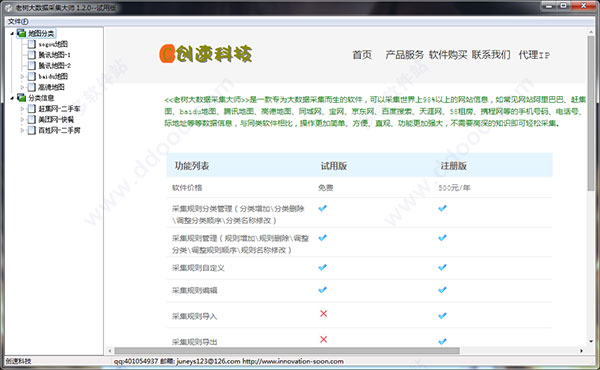Screen dimensions: 600x370
Task: Click registered-version checkmark for 采集规则编辑
Action: tap(442, 290)
